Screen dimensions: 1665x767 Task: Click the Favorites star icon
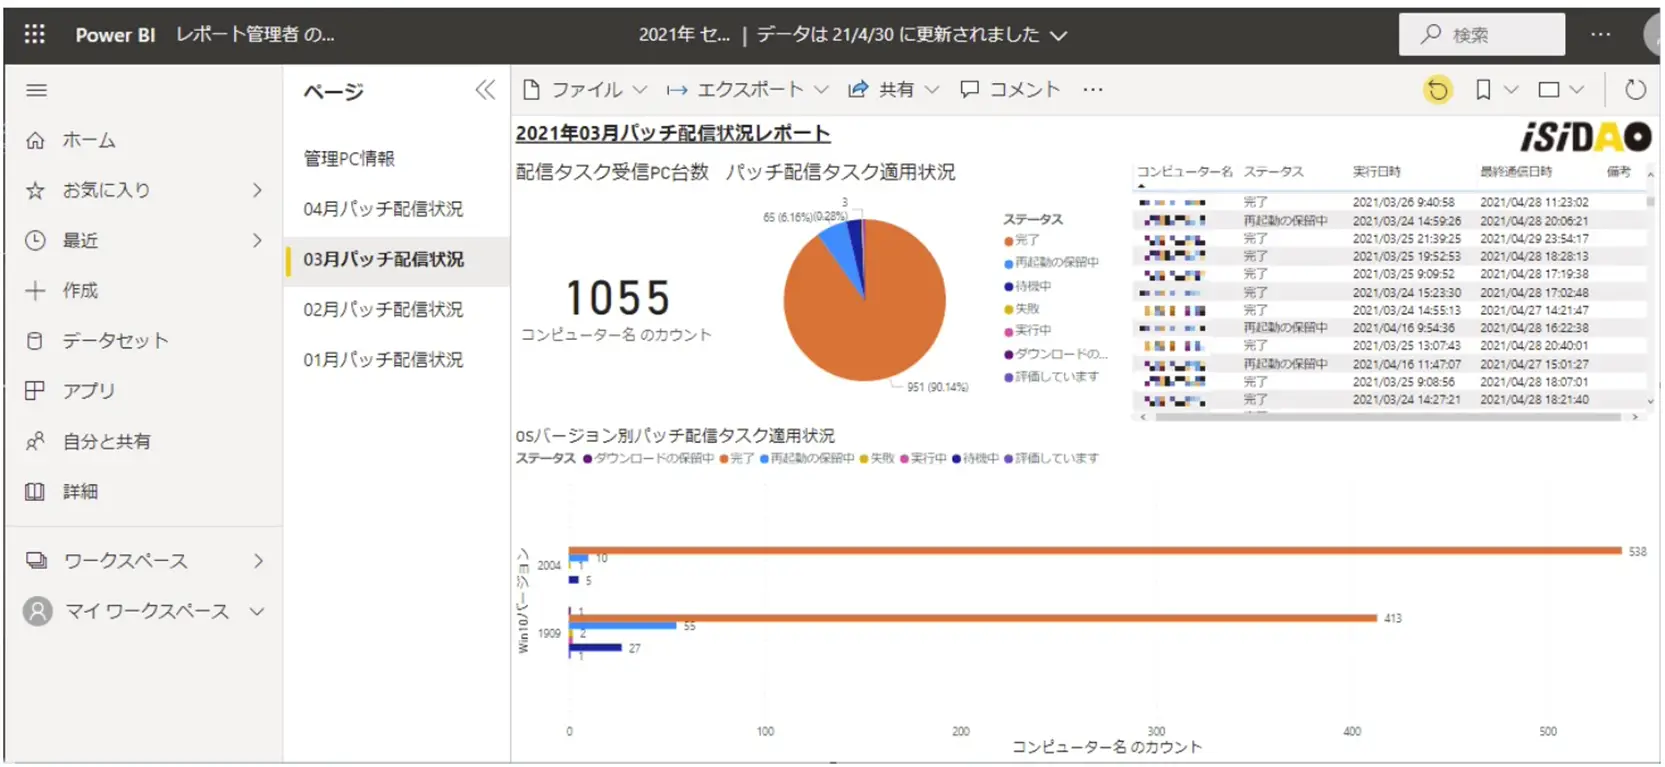[35, 190]
